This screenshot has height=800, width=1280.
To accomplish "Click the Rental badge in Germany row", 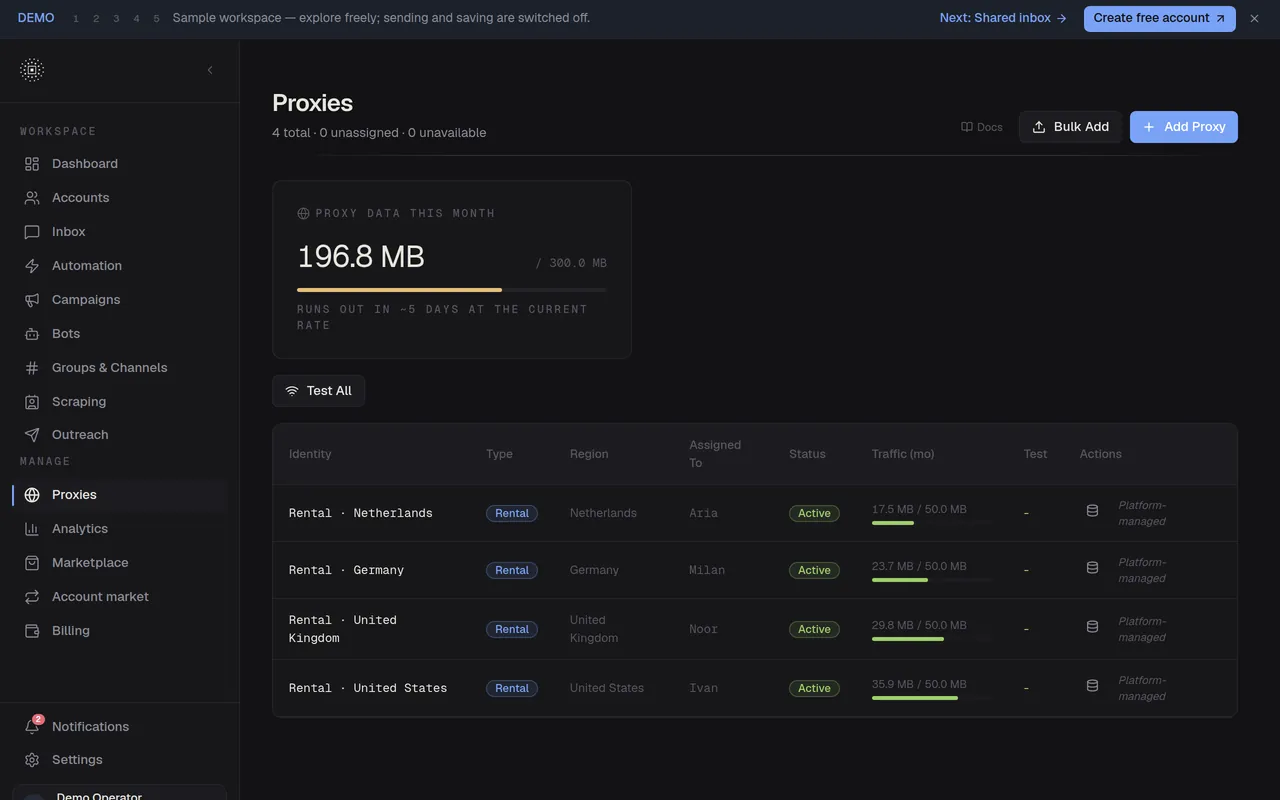I will tap(512, 570).
